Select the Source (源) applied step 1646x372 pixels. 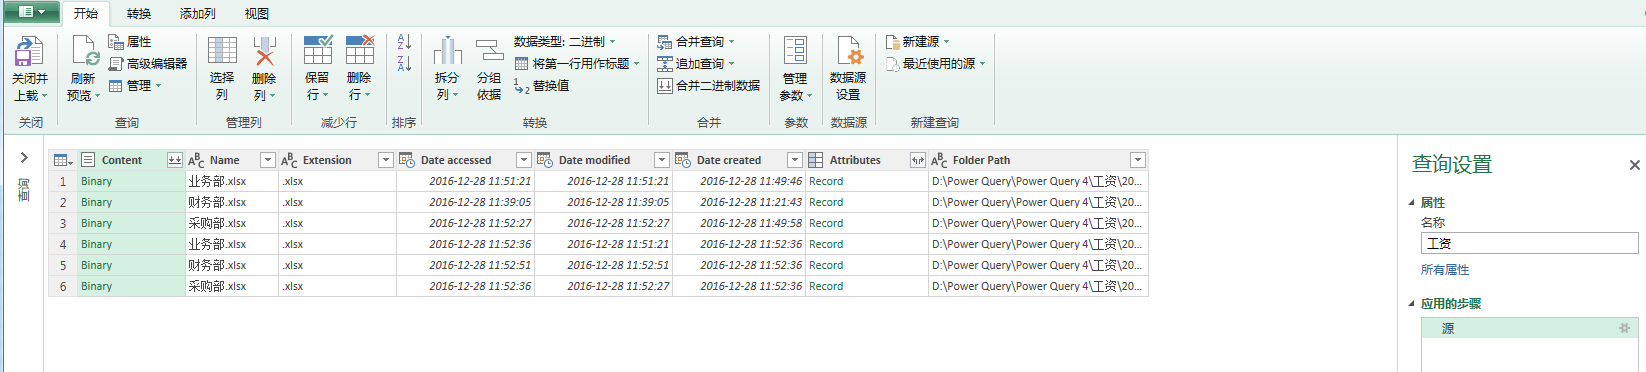coord(1529,328)
